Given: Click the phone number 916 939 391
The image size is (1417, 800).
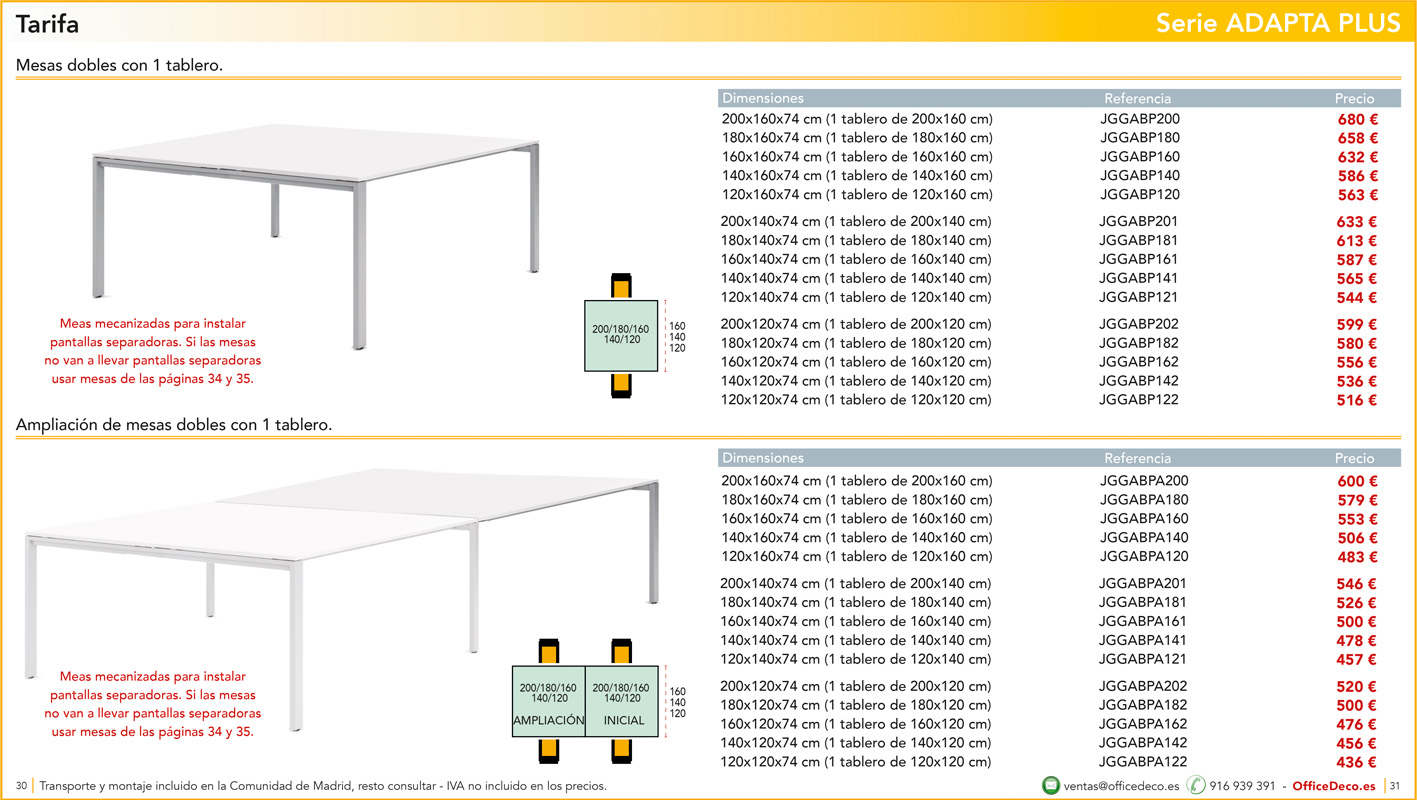Looking at the screenshot, I should click(1242, 786).
